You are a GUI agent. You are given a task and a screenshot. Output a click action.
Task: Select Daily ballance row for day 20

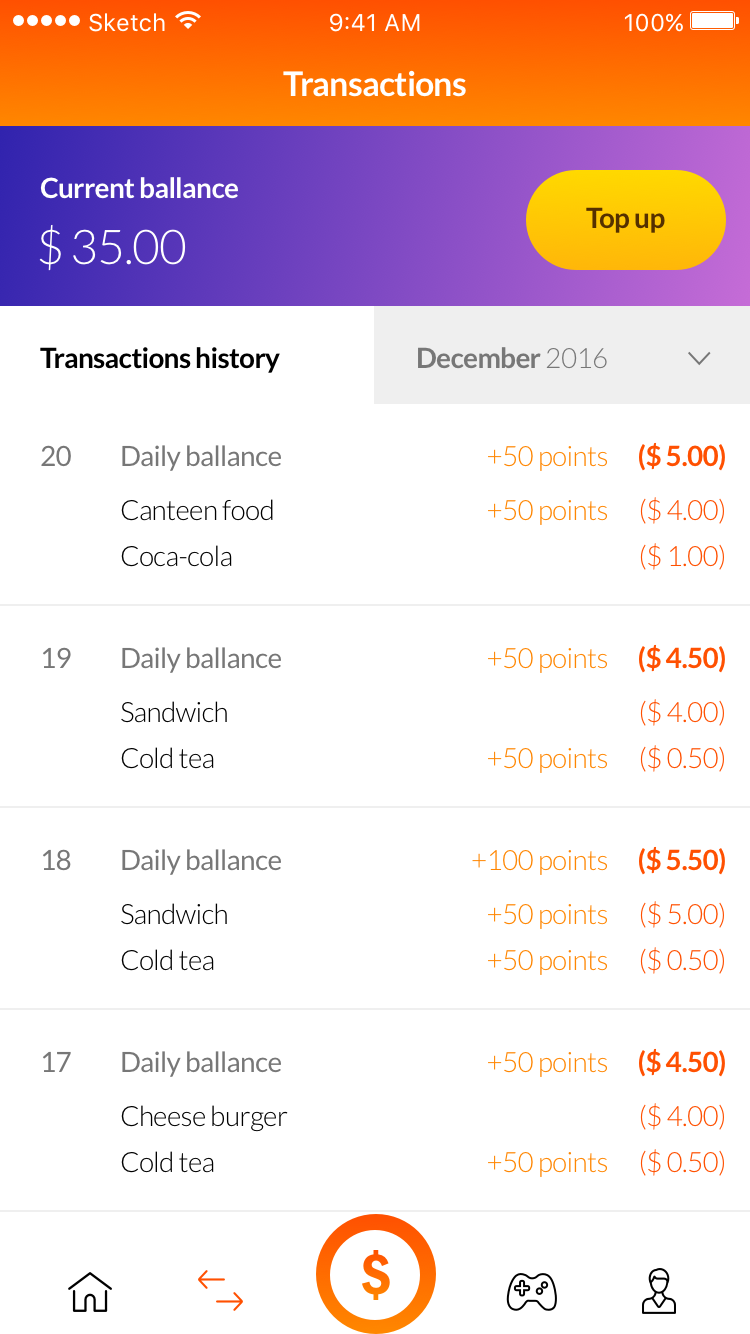[201, 456]
